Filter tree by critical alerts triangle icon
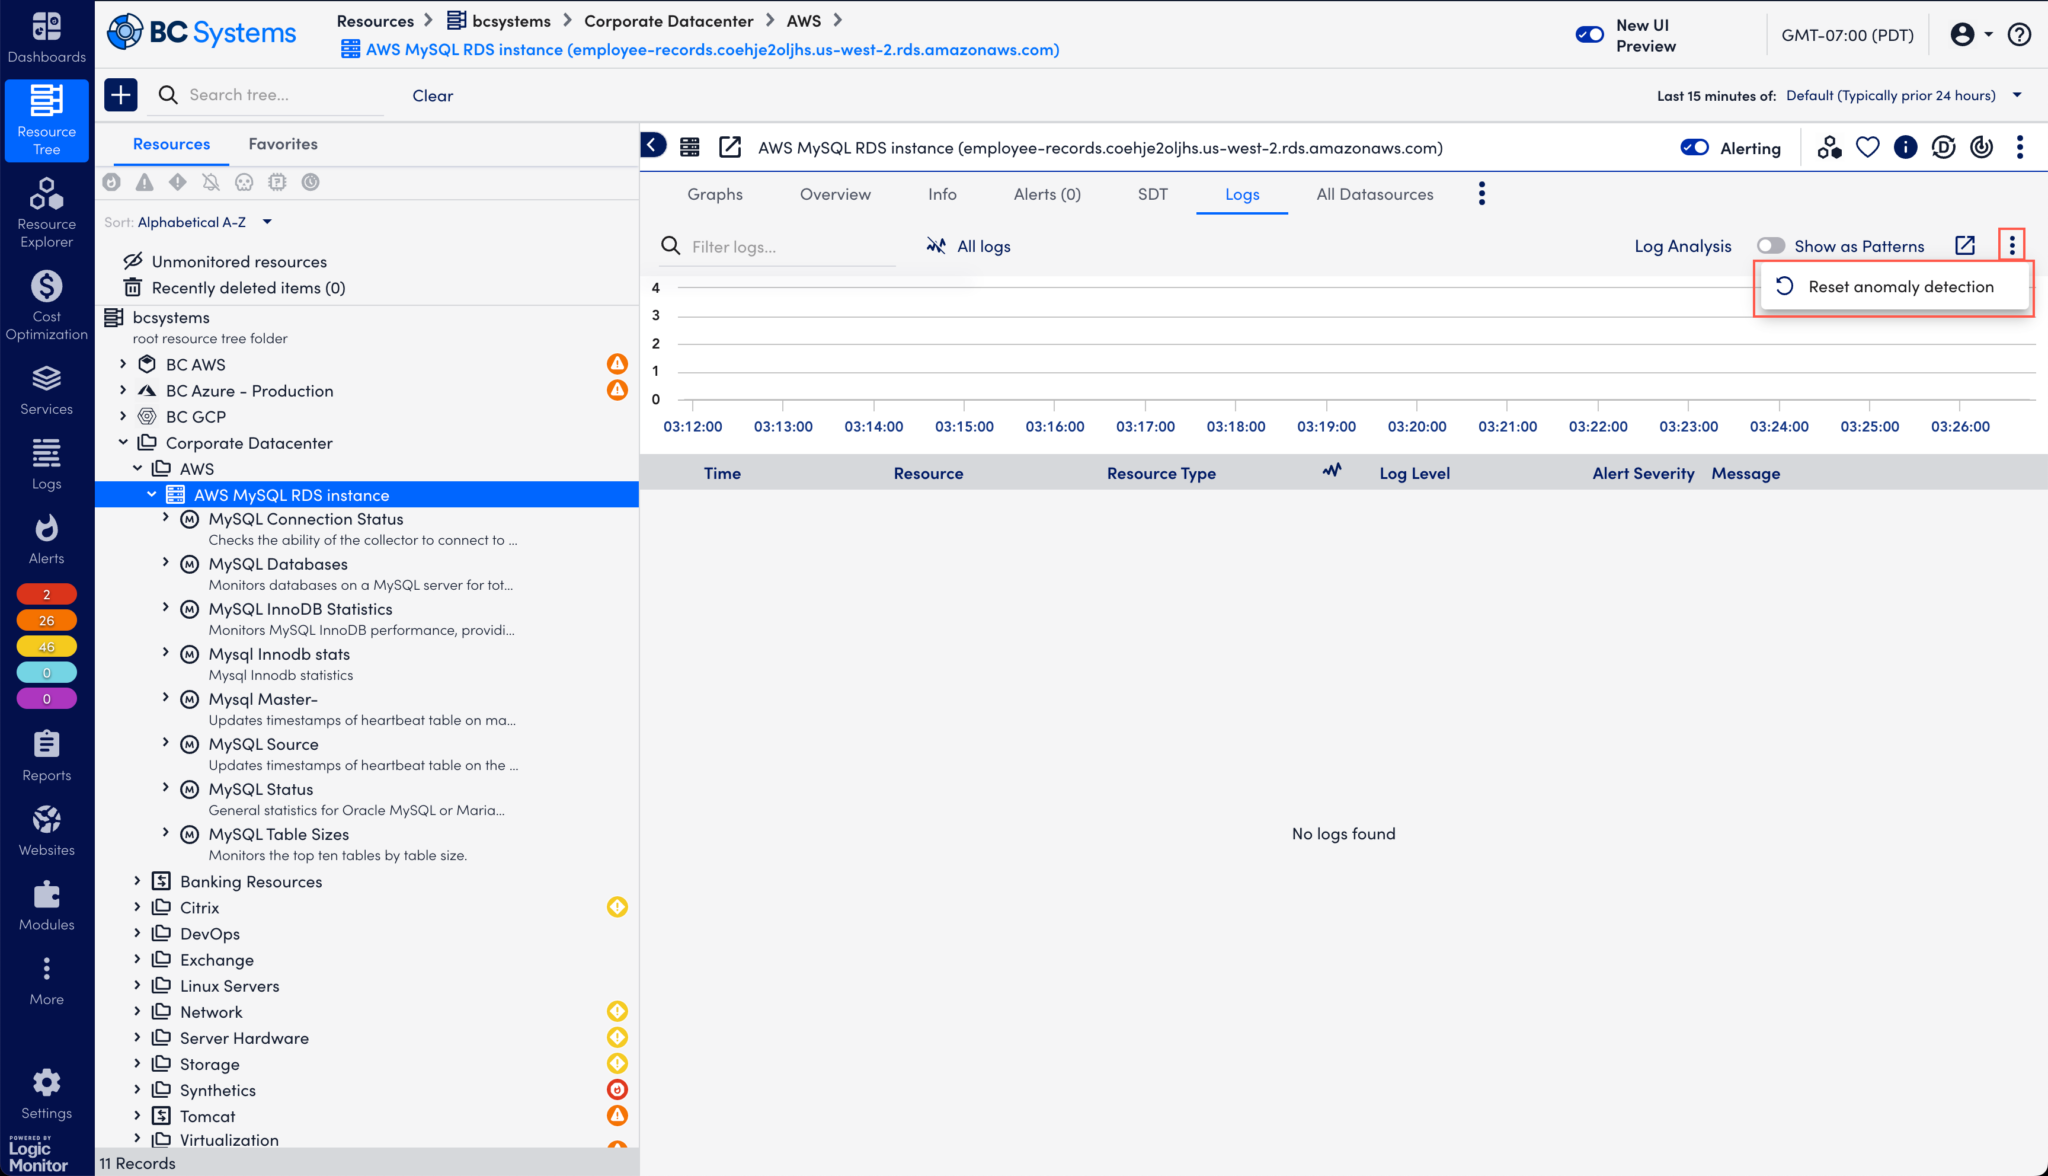This screenshot has width=2048, height=1176. [144, 182]
